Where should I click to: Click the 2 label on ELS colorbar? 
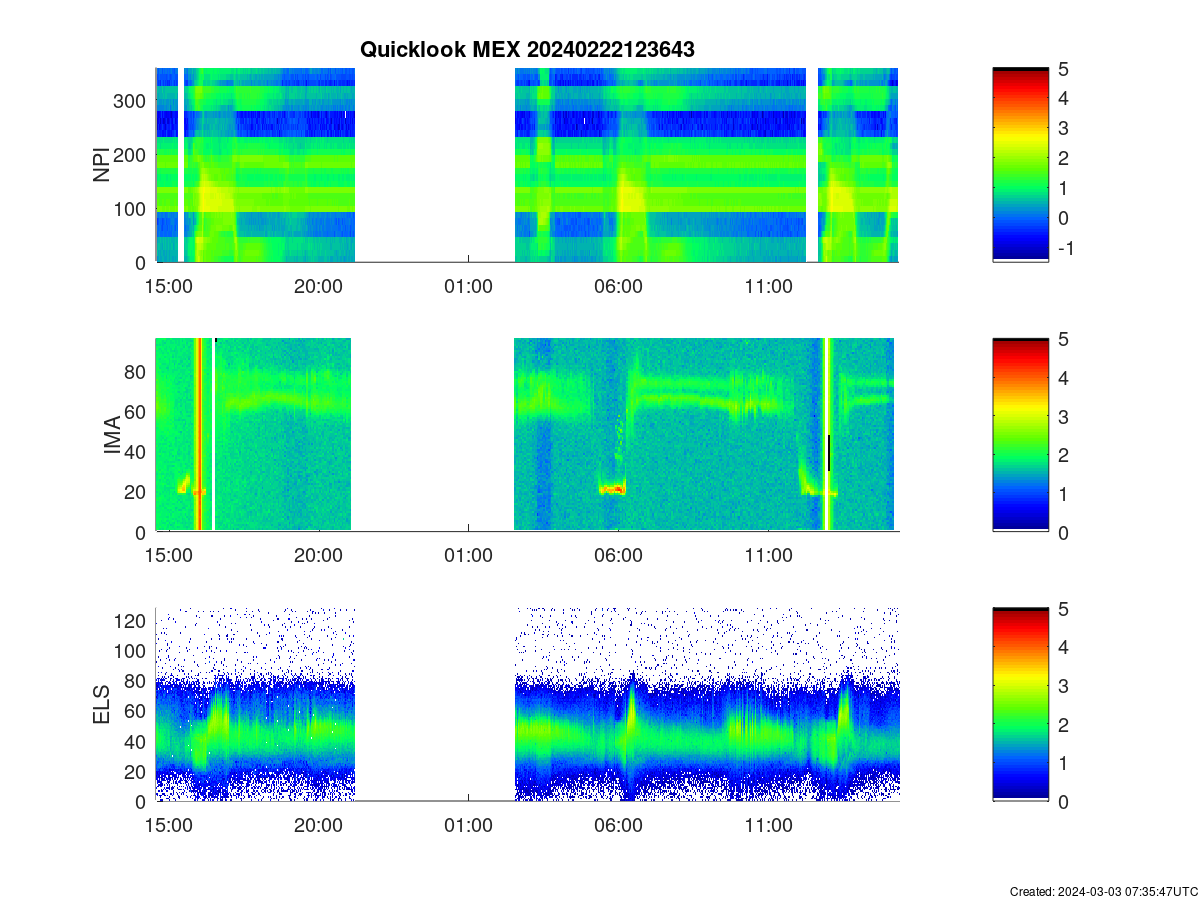[1063, 724]
